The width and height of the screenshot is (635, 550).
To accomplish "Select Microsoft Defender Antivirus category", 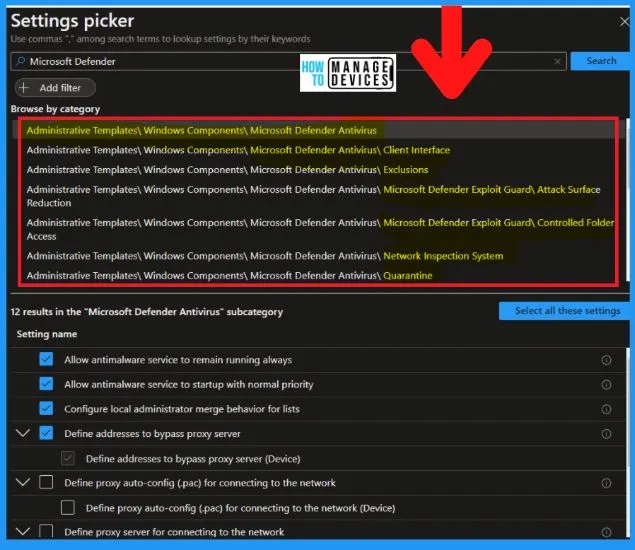I will point(201,130).
